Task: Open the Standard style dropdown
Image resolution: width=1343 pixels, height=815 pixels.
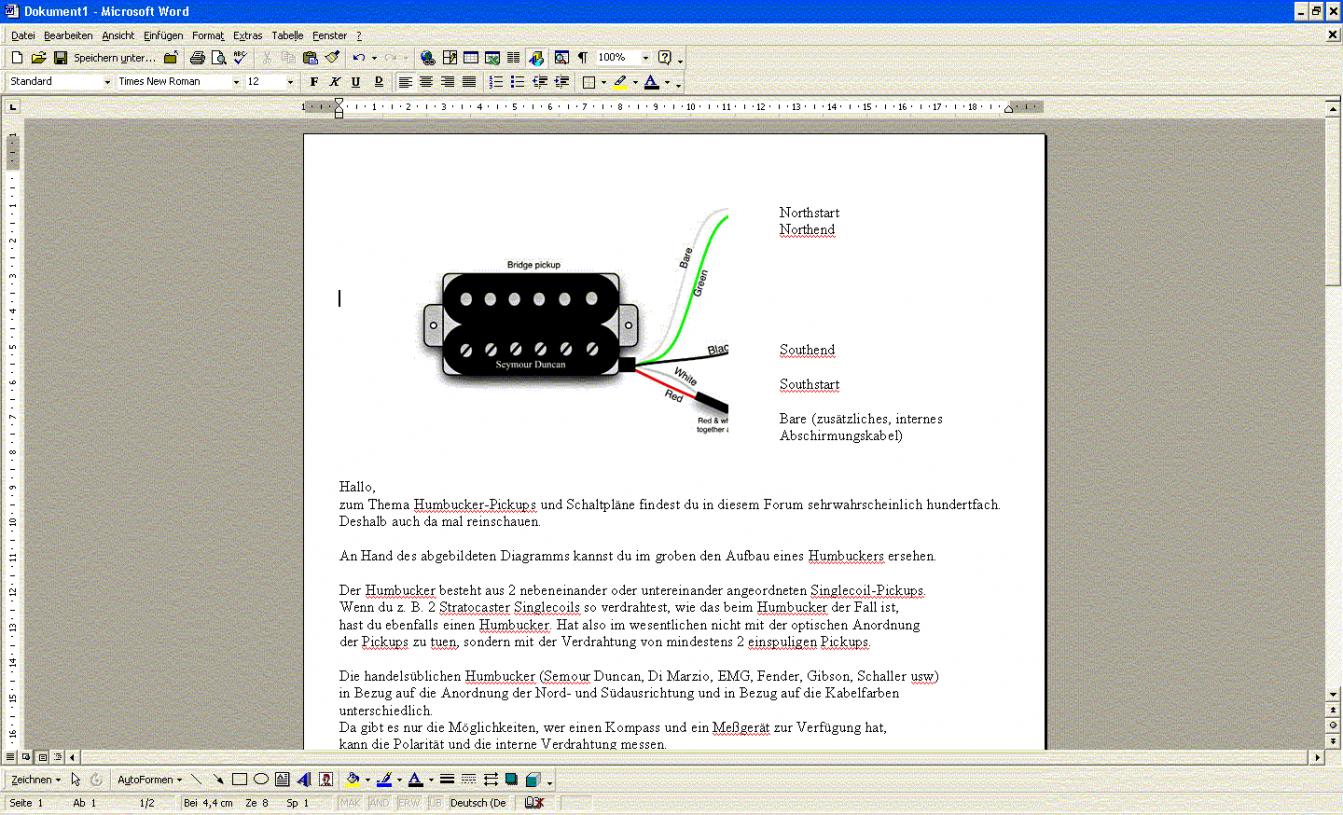Action: pos(107,82)
